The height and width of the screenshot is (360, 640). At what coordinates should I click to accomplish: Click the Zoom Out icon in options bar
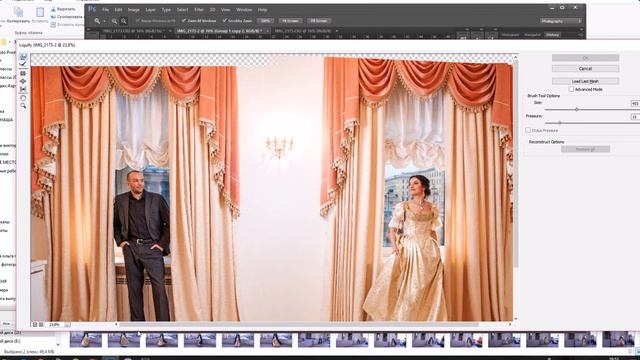pos(124,21)
